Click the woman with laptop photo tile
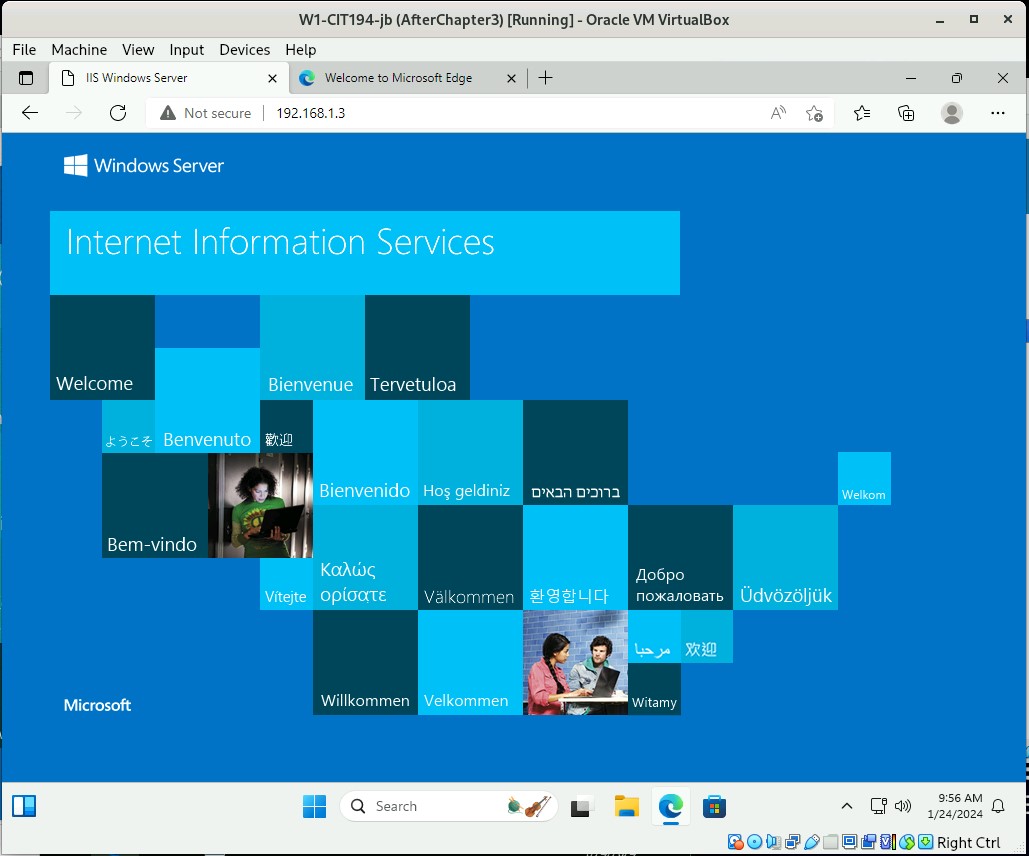Viewport: 1029px width, 856px height. point(260,505)
